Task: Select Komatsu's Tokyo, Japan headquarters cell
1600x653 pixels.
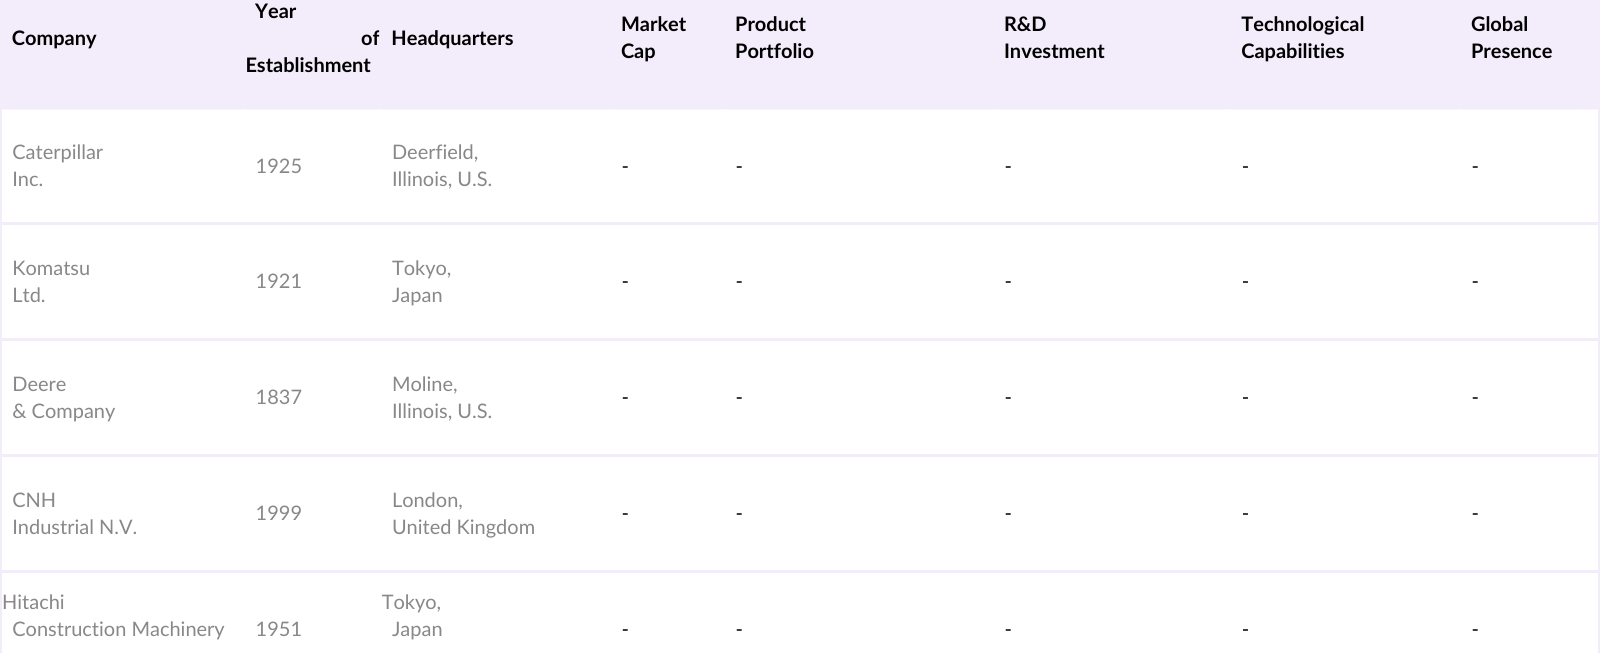Action: 421,282
